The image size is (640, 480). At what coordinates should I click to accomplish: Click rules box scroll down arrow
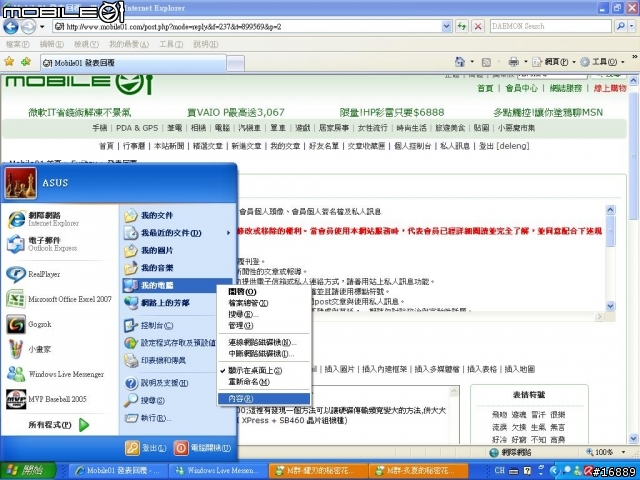[610, 306]
